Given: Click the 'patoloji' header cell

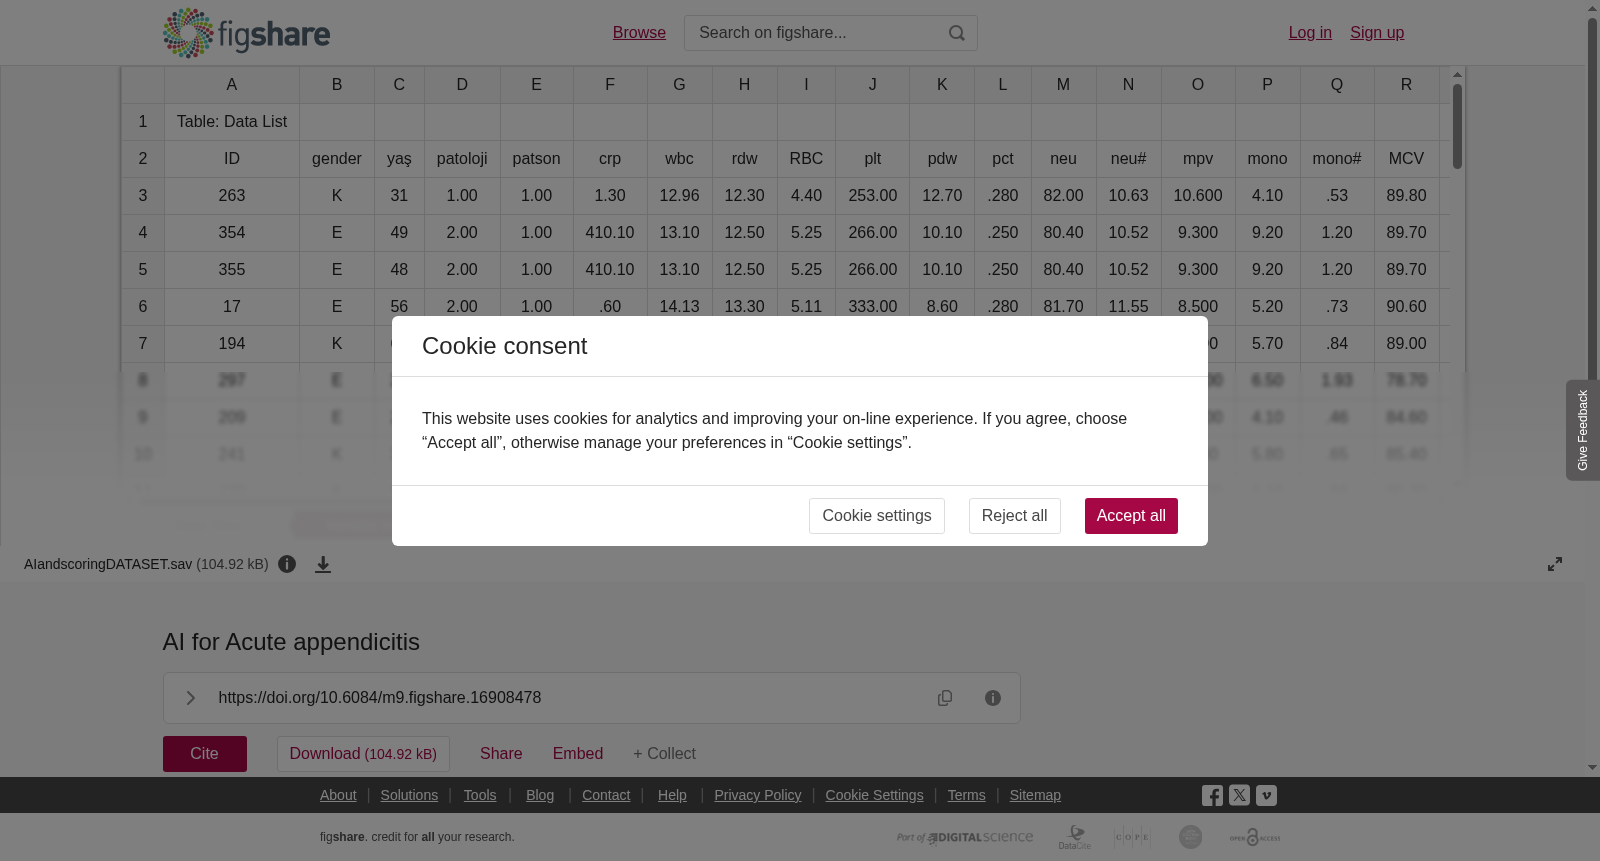Looking at the screenshot, I should tap(462, 159).
